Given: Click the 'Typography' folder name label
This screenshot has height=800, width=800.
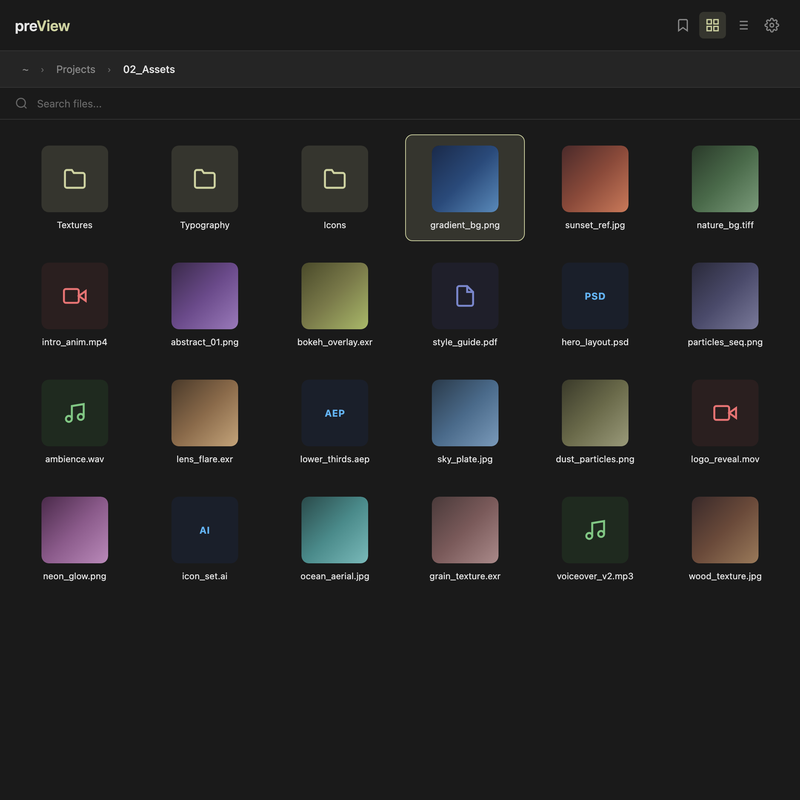Looking at the screenshot, I should coord(205,225).
